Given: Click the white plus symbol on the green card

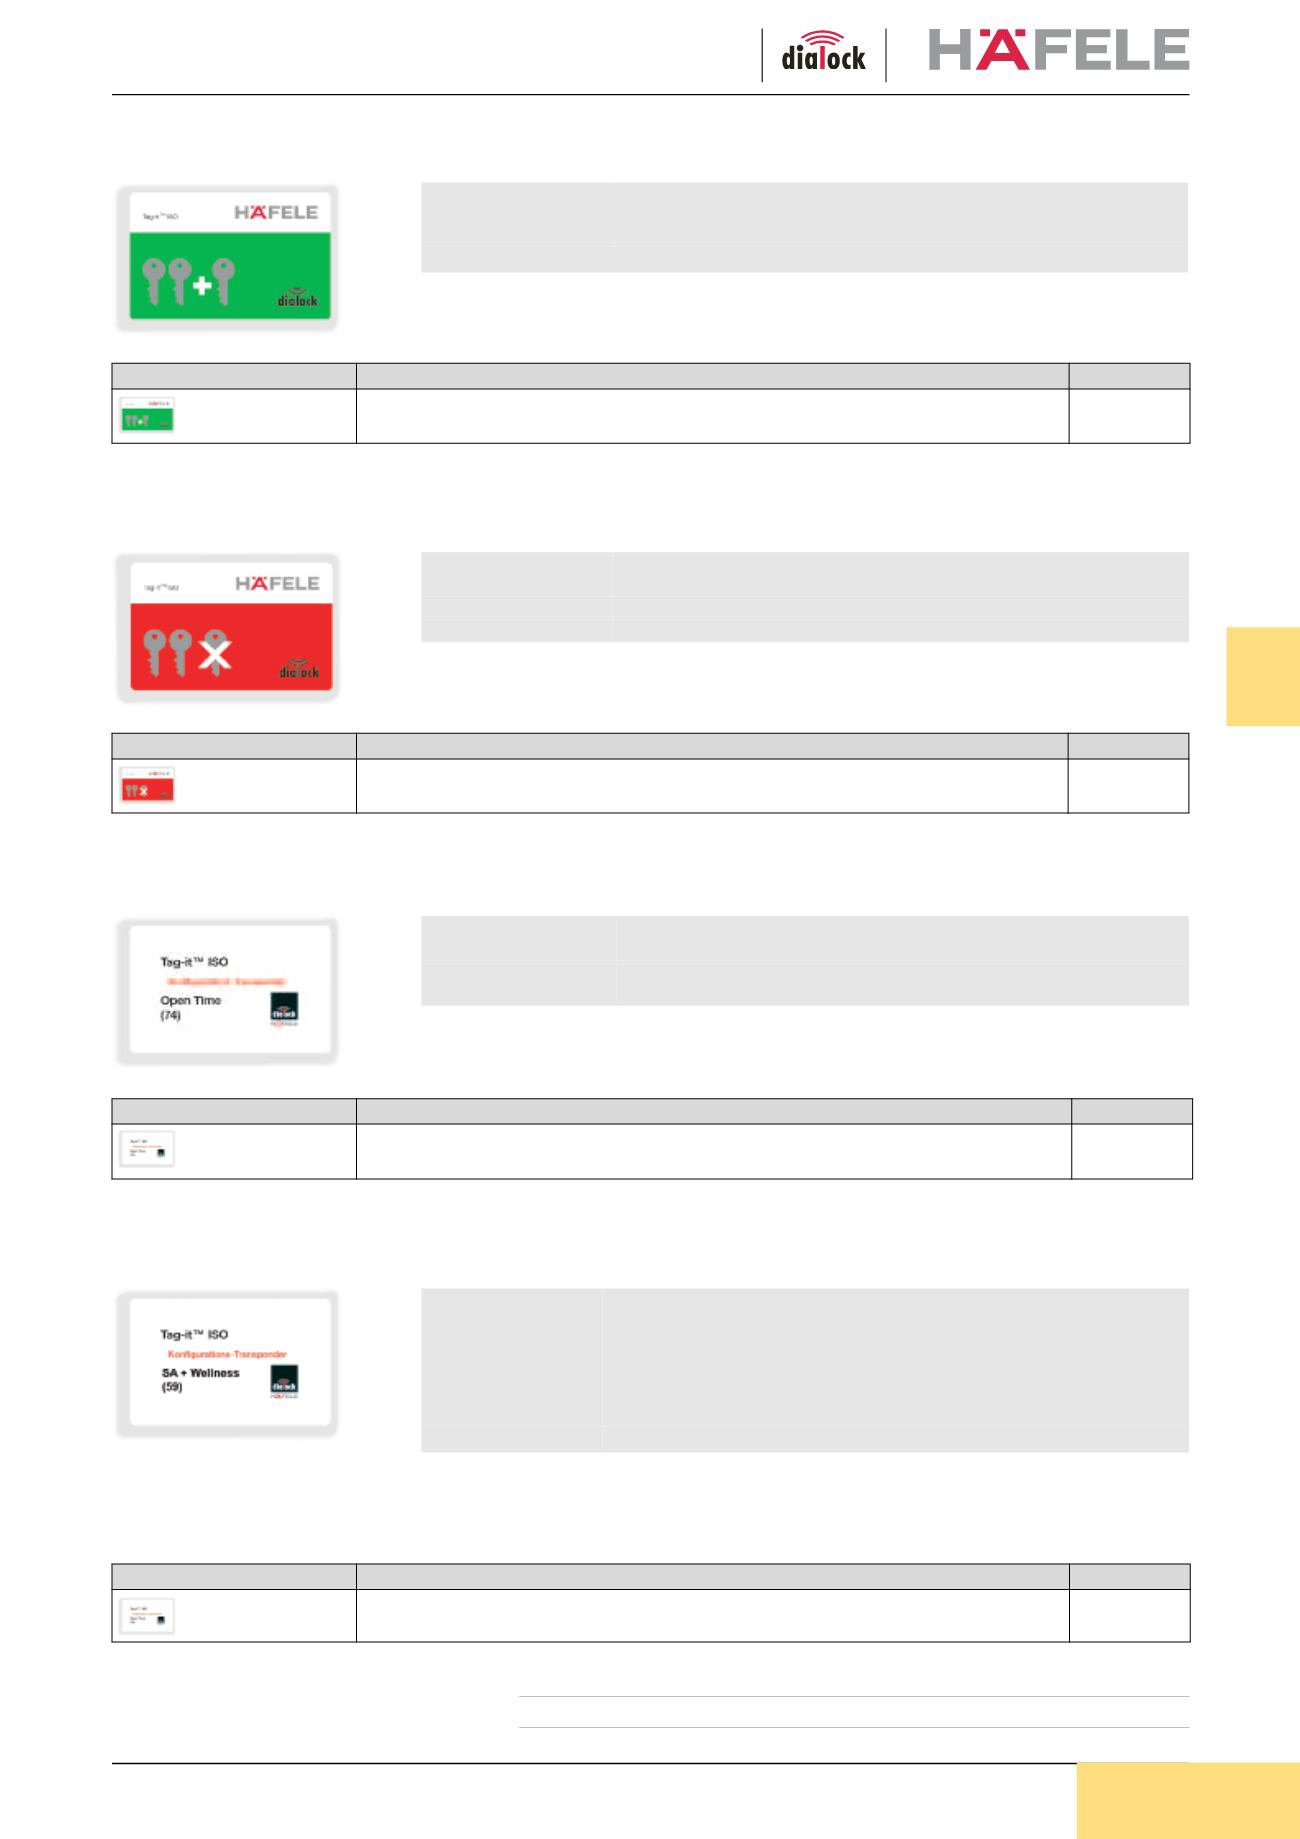Looking at the screenshot, I should pos(203,286).
